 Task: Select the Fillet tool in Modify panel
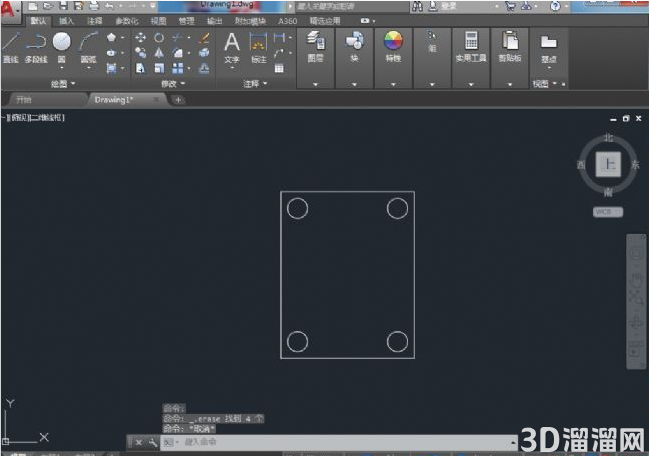pos(177,53)
